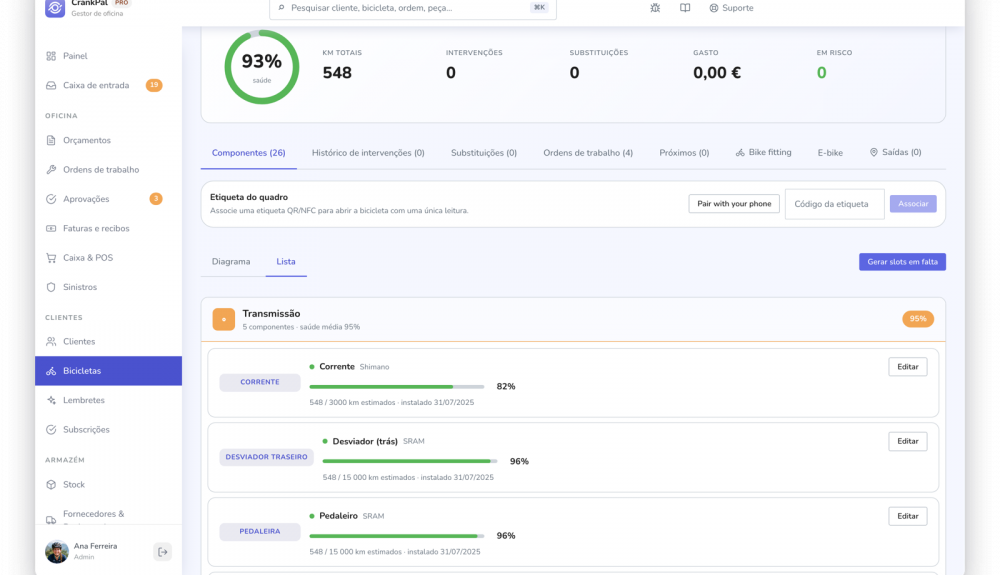Click the Ordens de trabalho wrench icon

(51, 170)
